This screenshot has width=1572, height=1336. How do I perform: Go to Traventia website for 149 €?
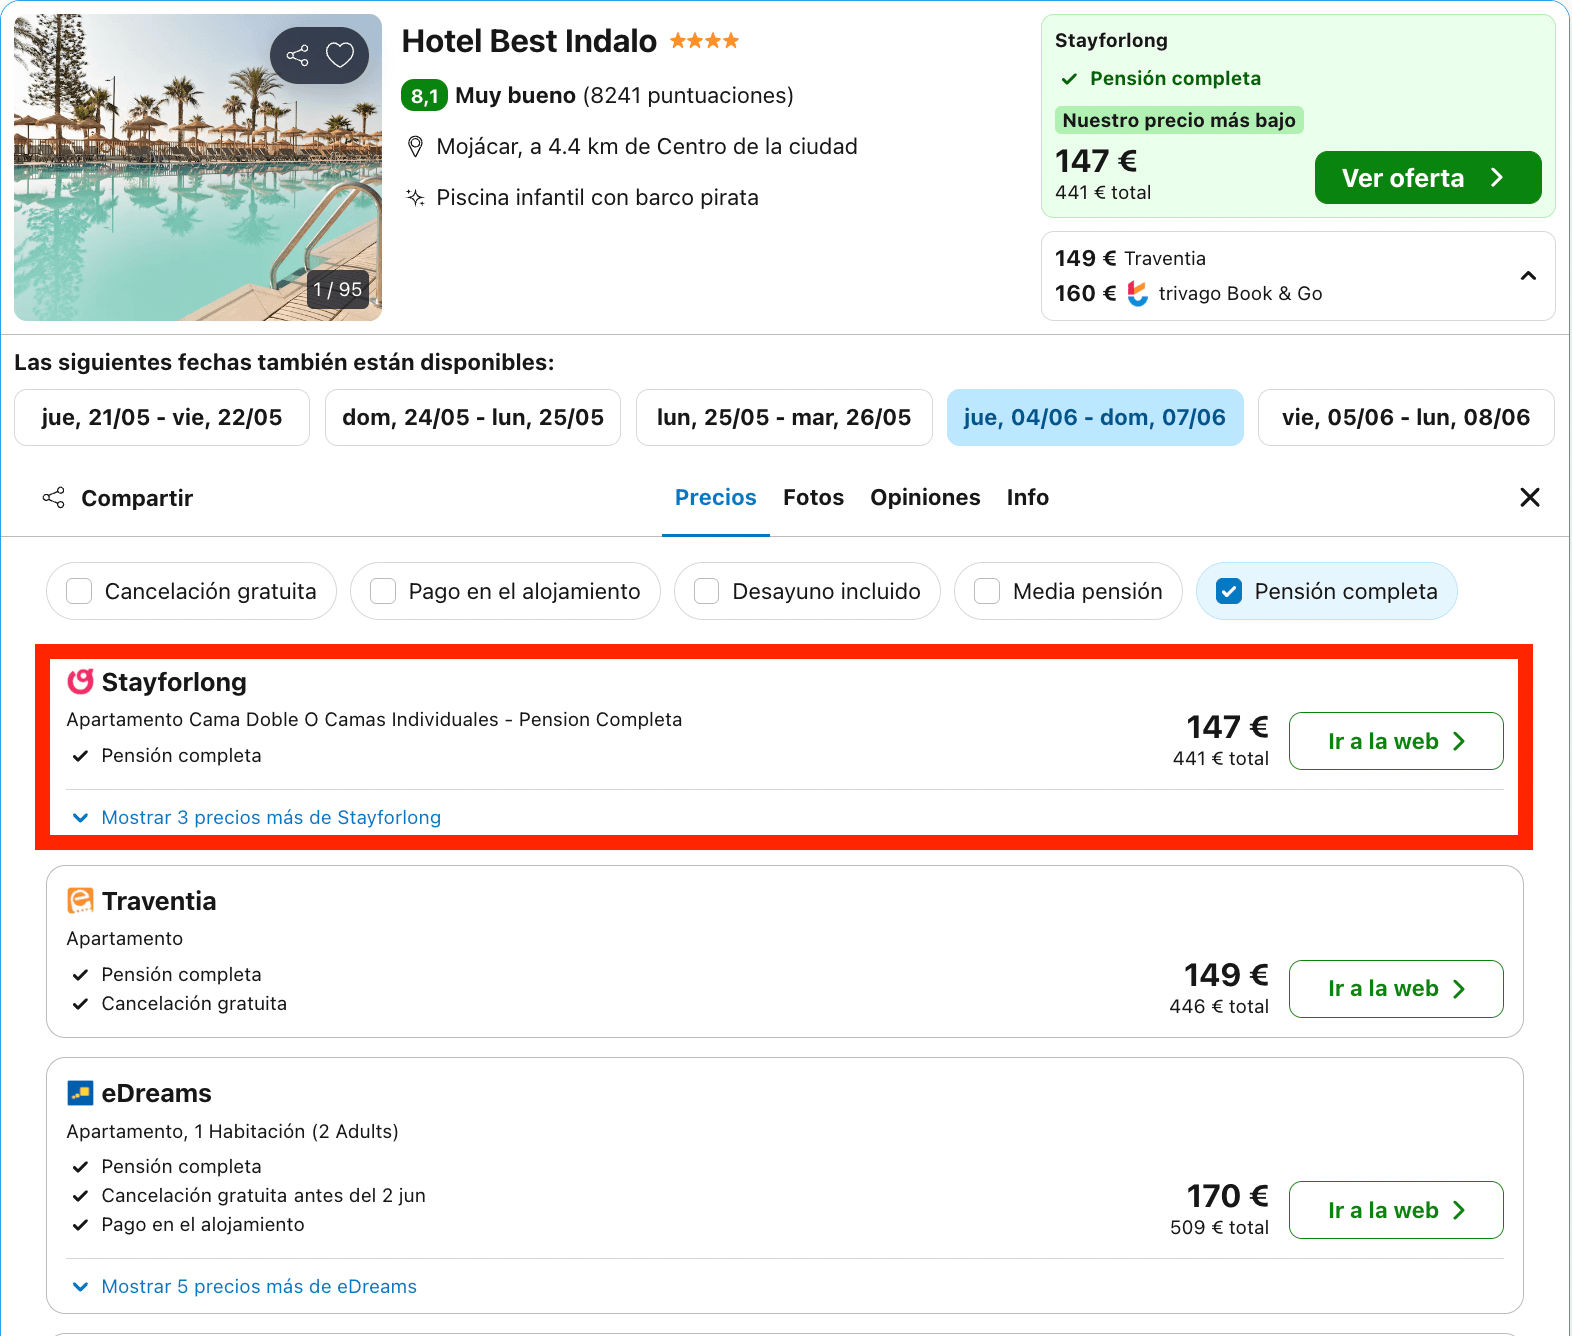pos(1396,989)
